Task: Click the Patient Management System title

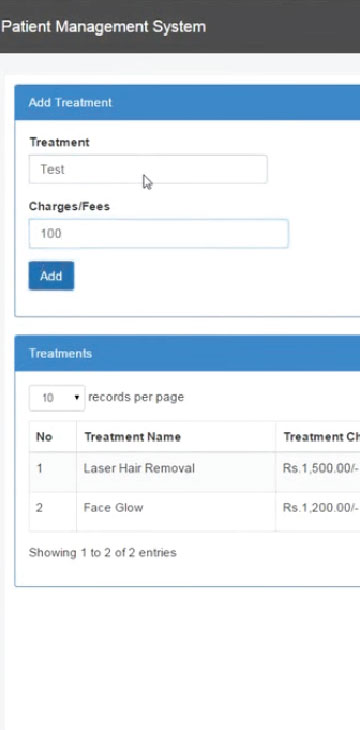Action: 103,27
